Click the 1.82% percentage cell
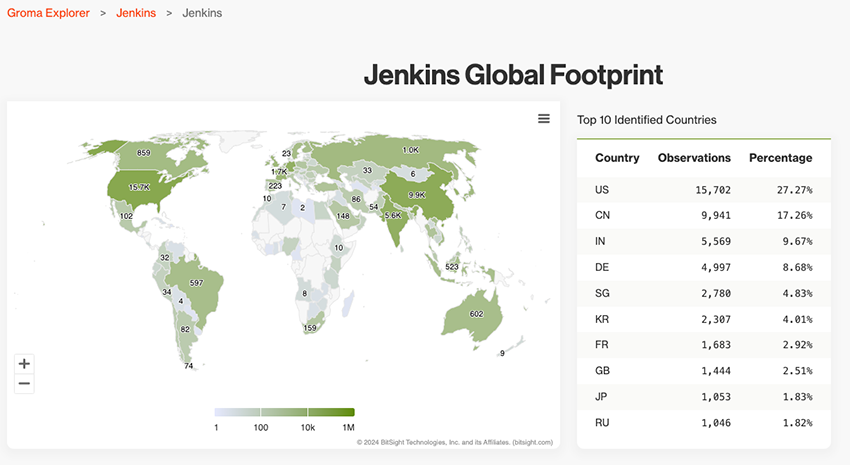 click(x=797, y=423)
